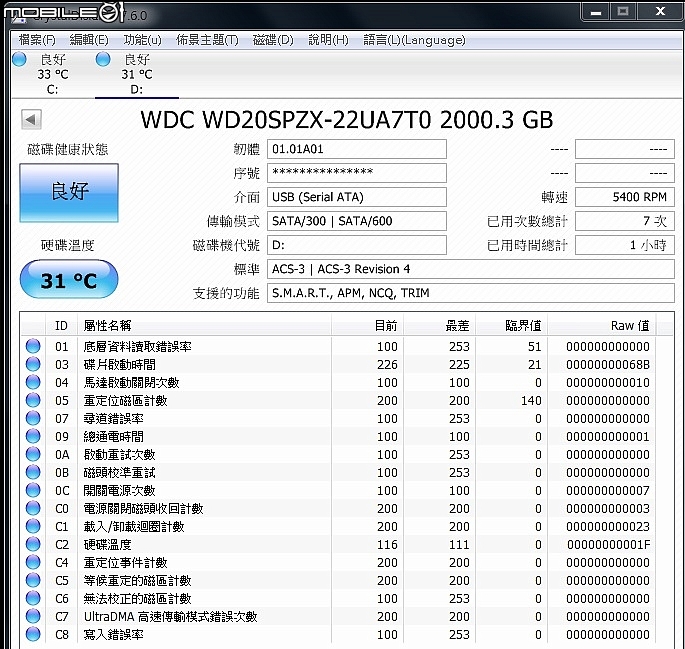Viewport: 685px width, 649px height.
Task: Click status orb of attribute 0A row
Action: click(33, 454)
